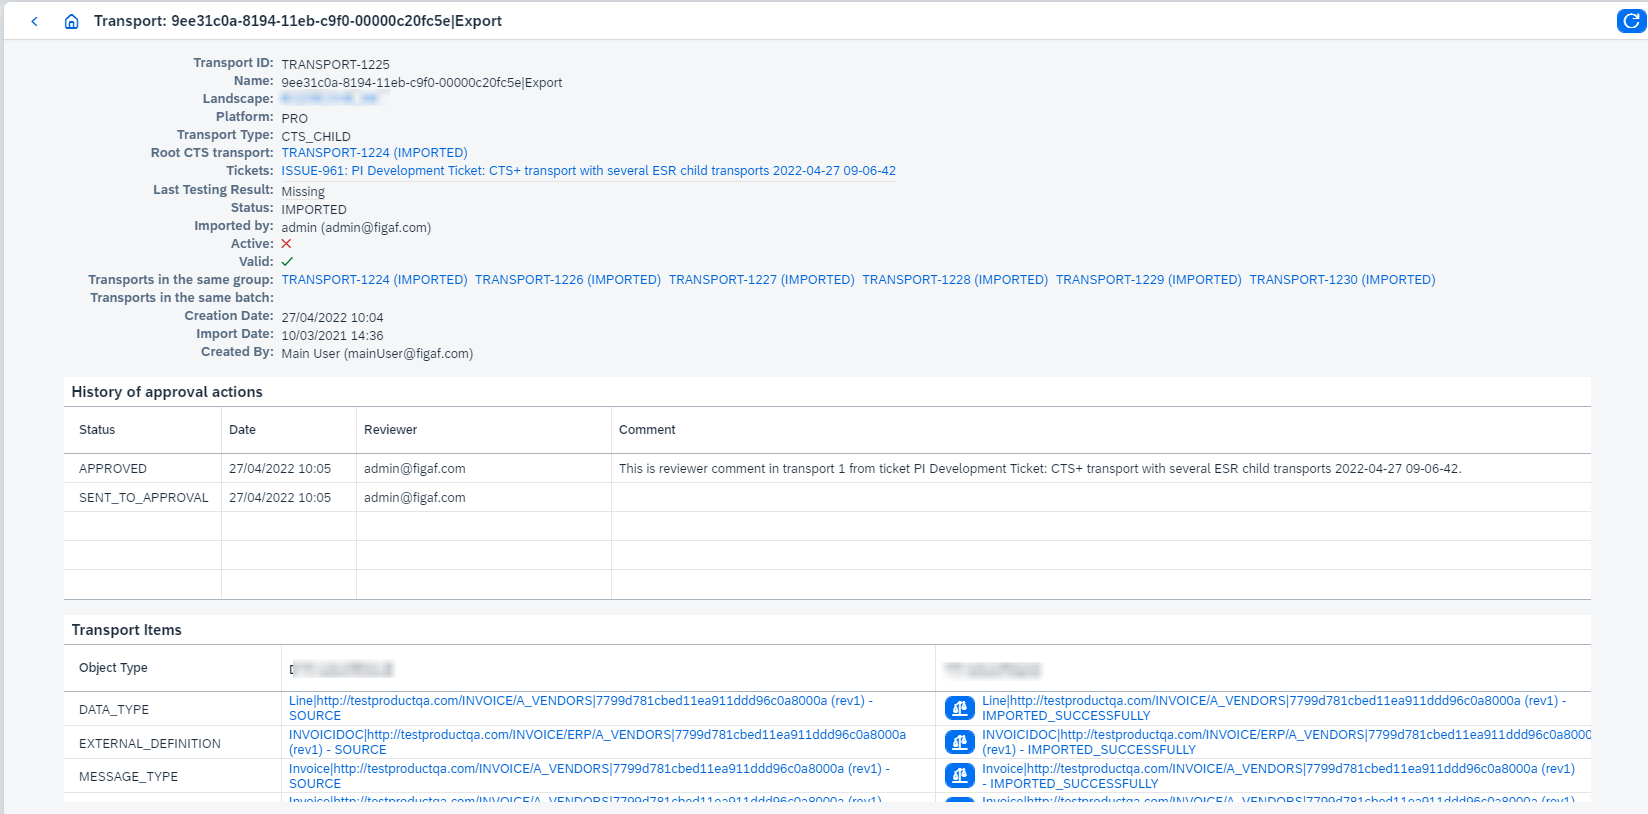Open the INVOICIDOC IMPORTED_SUCCESSFULLY link

click(x=1286, y=742)
